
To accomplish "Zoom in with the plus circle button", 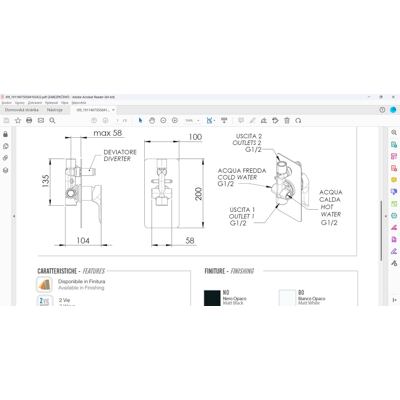I will 175,120.
